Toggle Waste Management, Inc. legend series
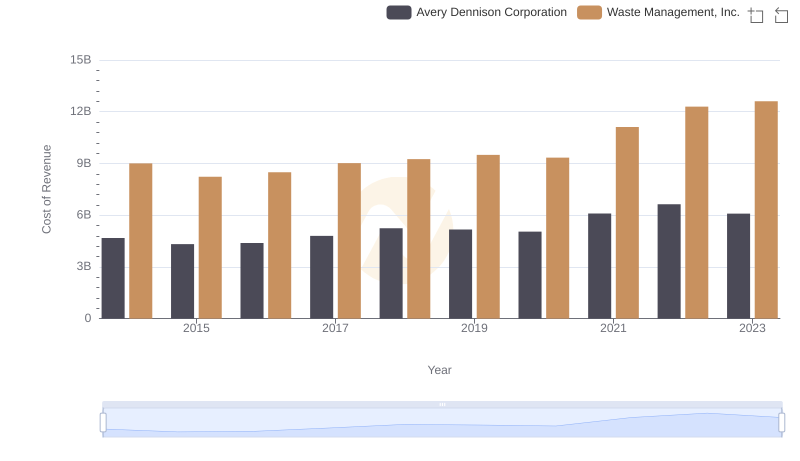The width and height of the screenshot is (800, 461). (x=658, y=12)
